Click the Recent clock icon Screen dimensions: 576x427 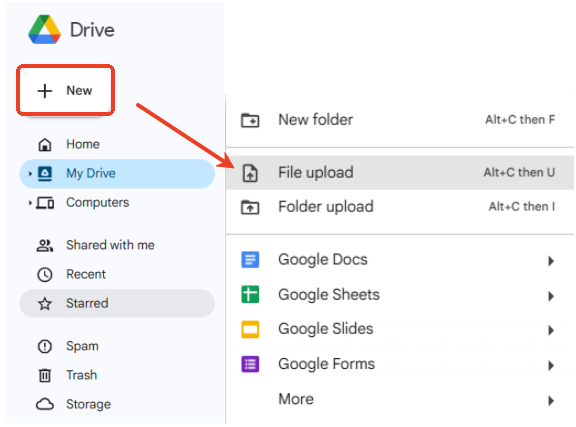coord(45,274)
